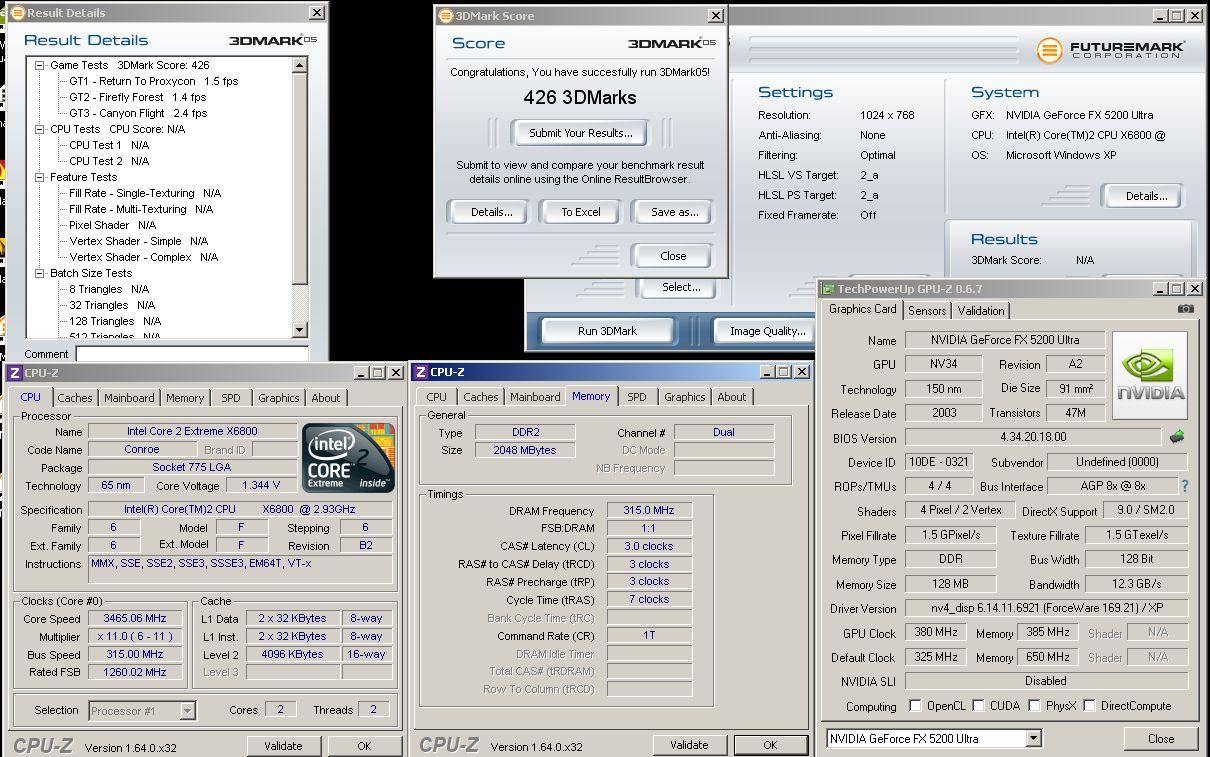Screen dimensions: 1210x757
Task: Click the GPU-Z BIOS save icon
Action: click(x=1178, y=437)
